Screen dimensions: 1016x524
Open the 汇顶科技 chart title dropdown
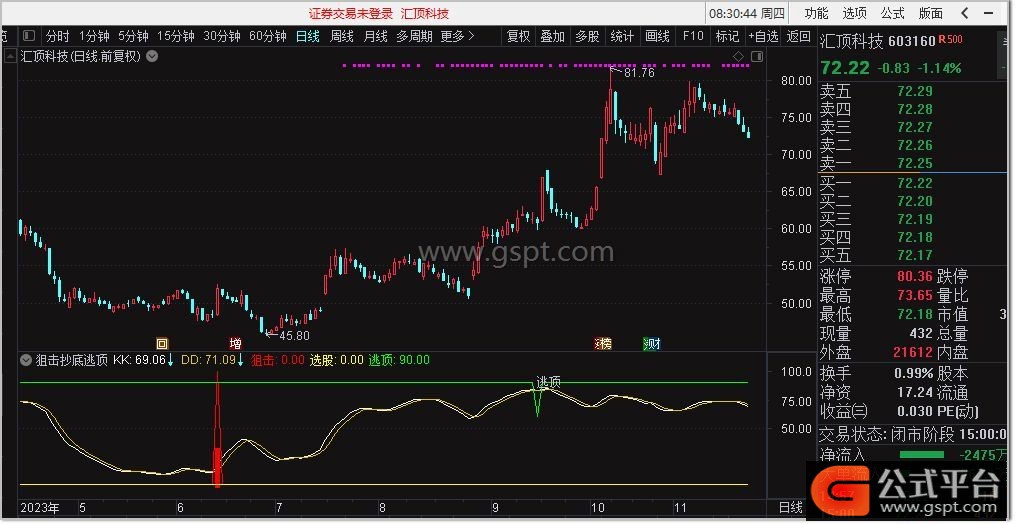point(152,56)
